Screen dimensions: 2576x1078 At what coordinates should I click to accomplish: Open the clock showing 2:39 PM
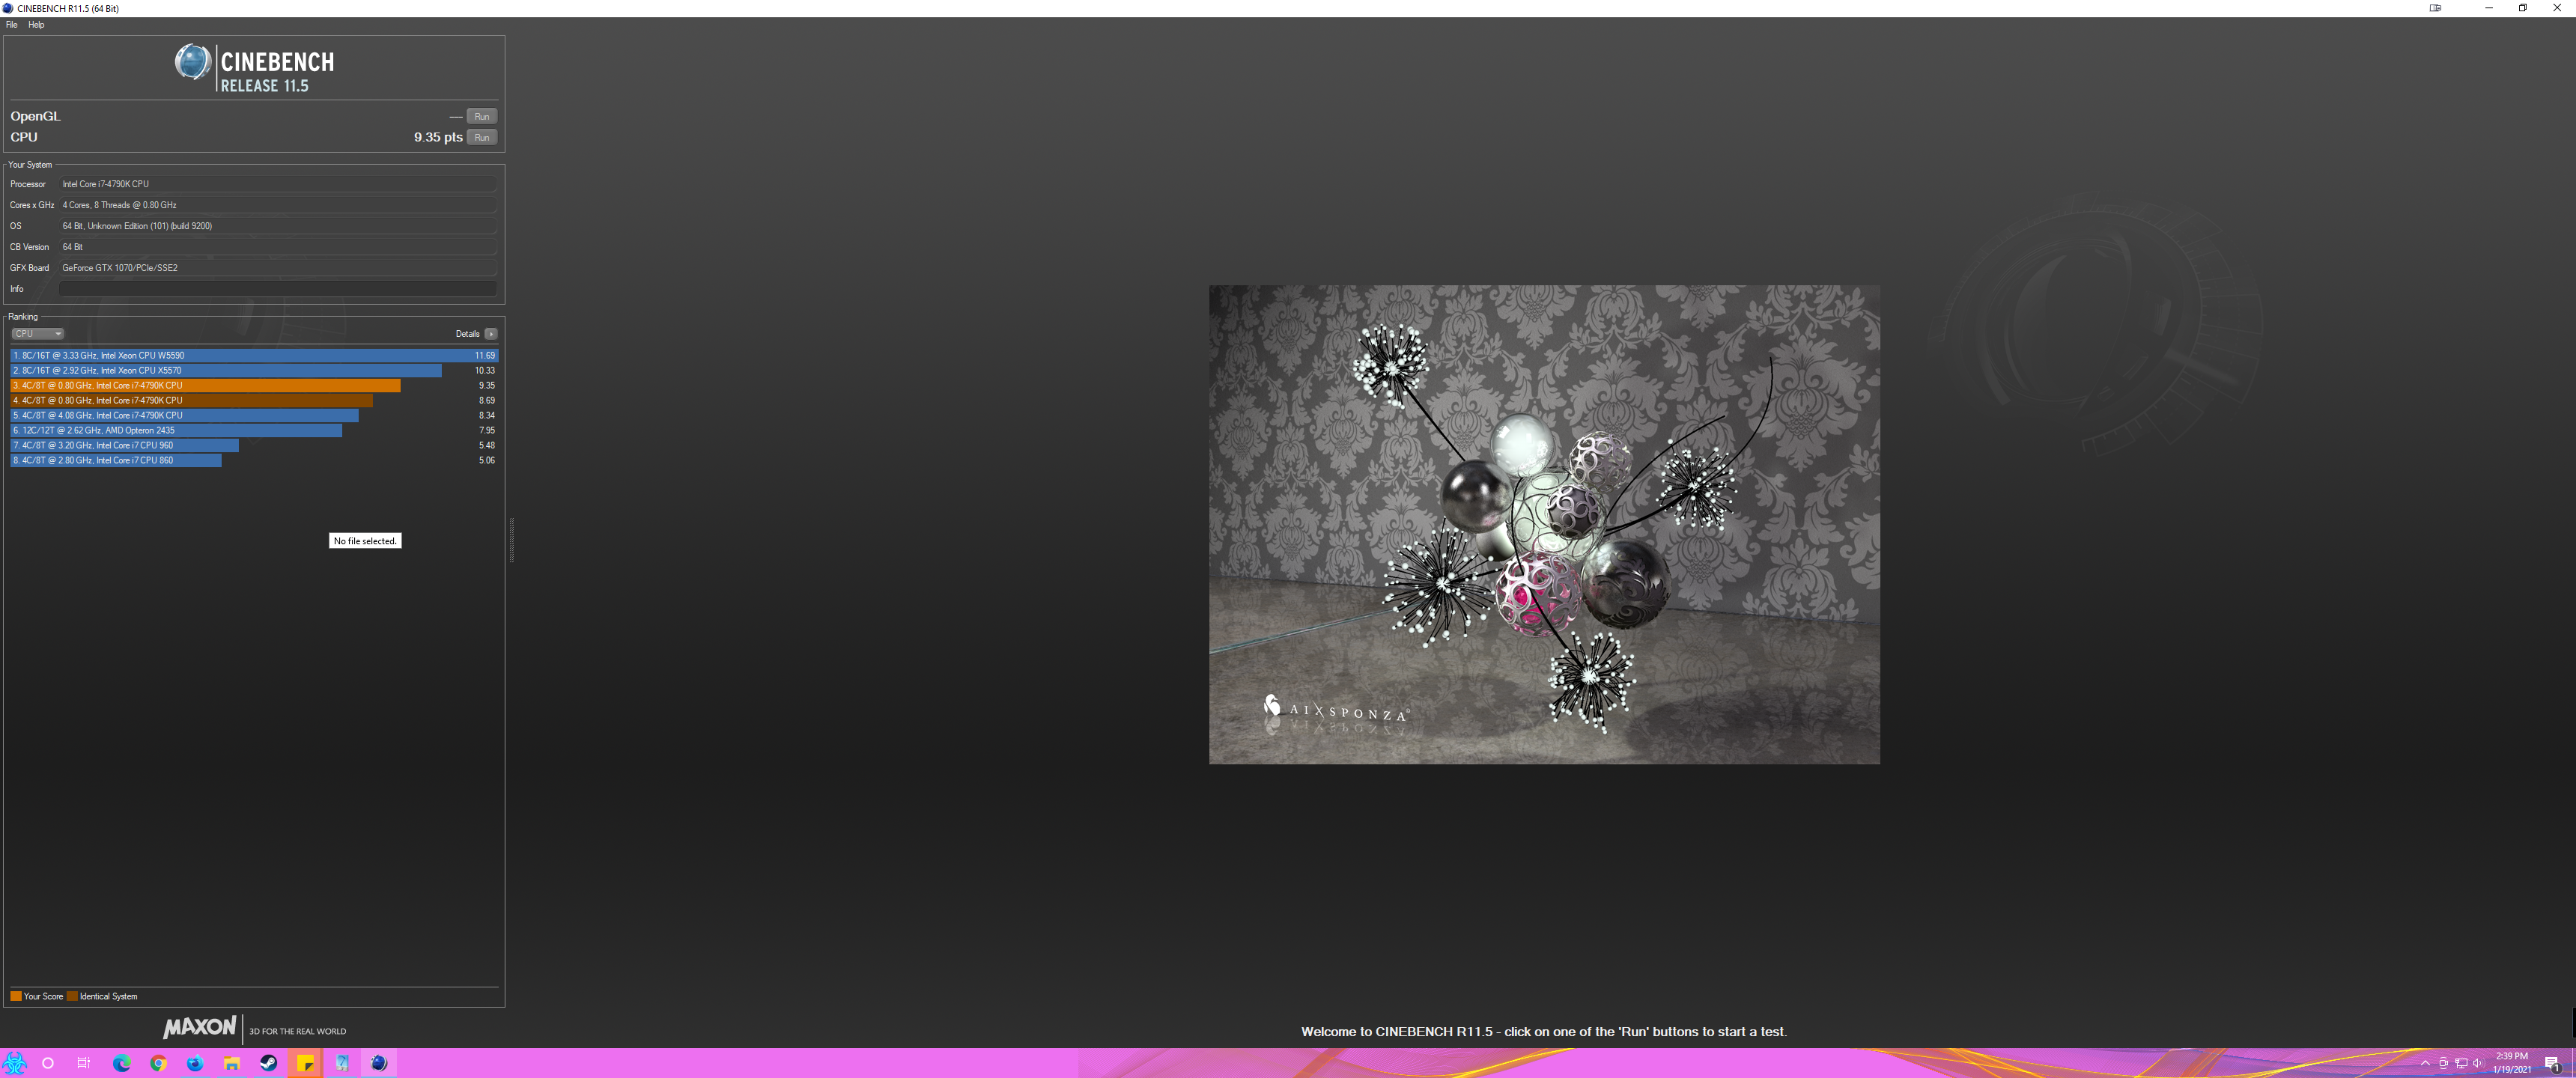(2511, 1063)
